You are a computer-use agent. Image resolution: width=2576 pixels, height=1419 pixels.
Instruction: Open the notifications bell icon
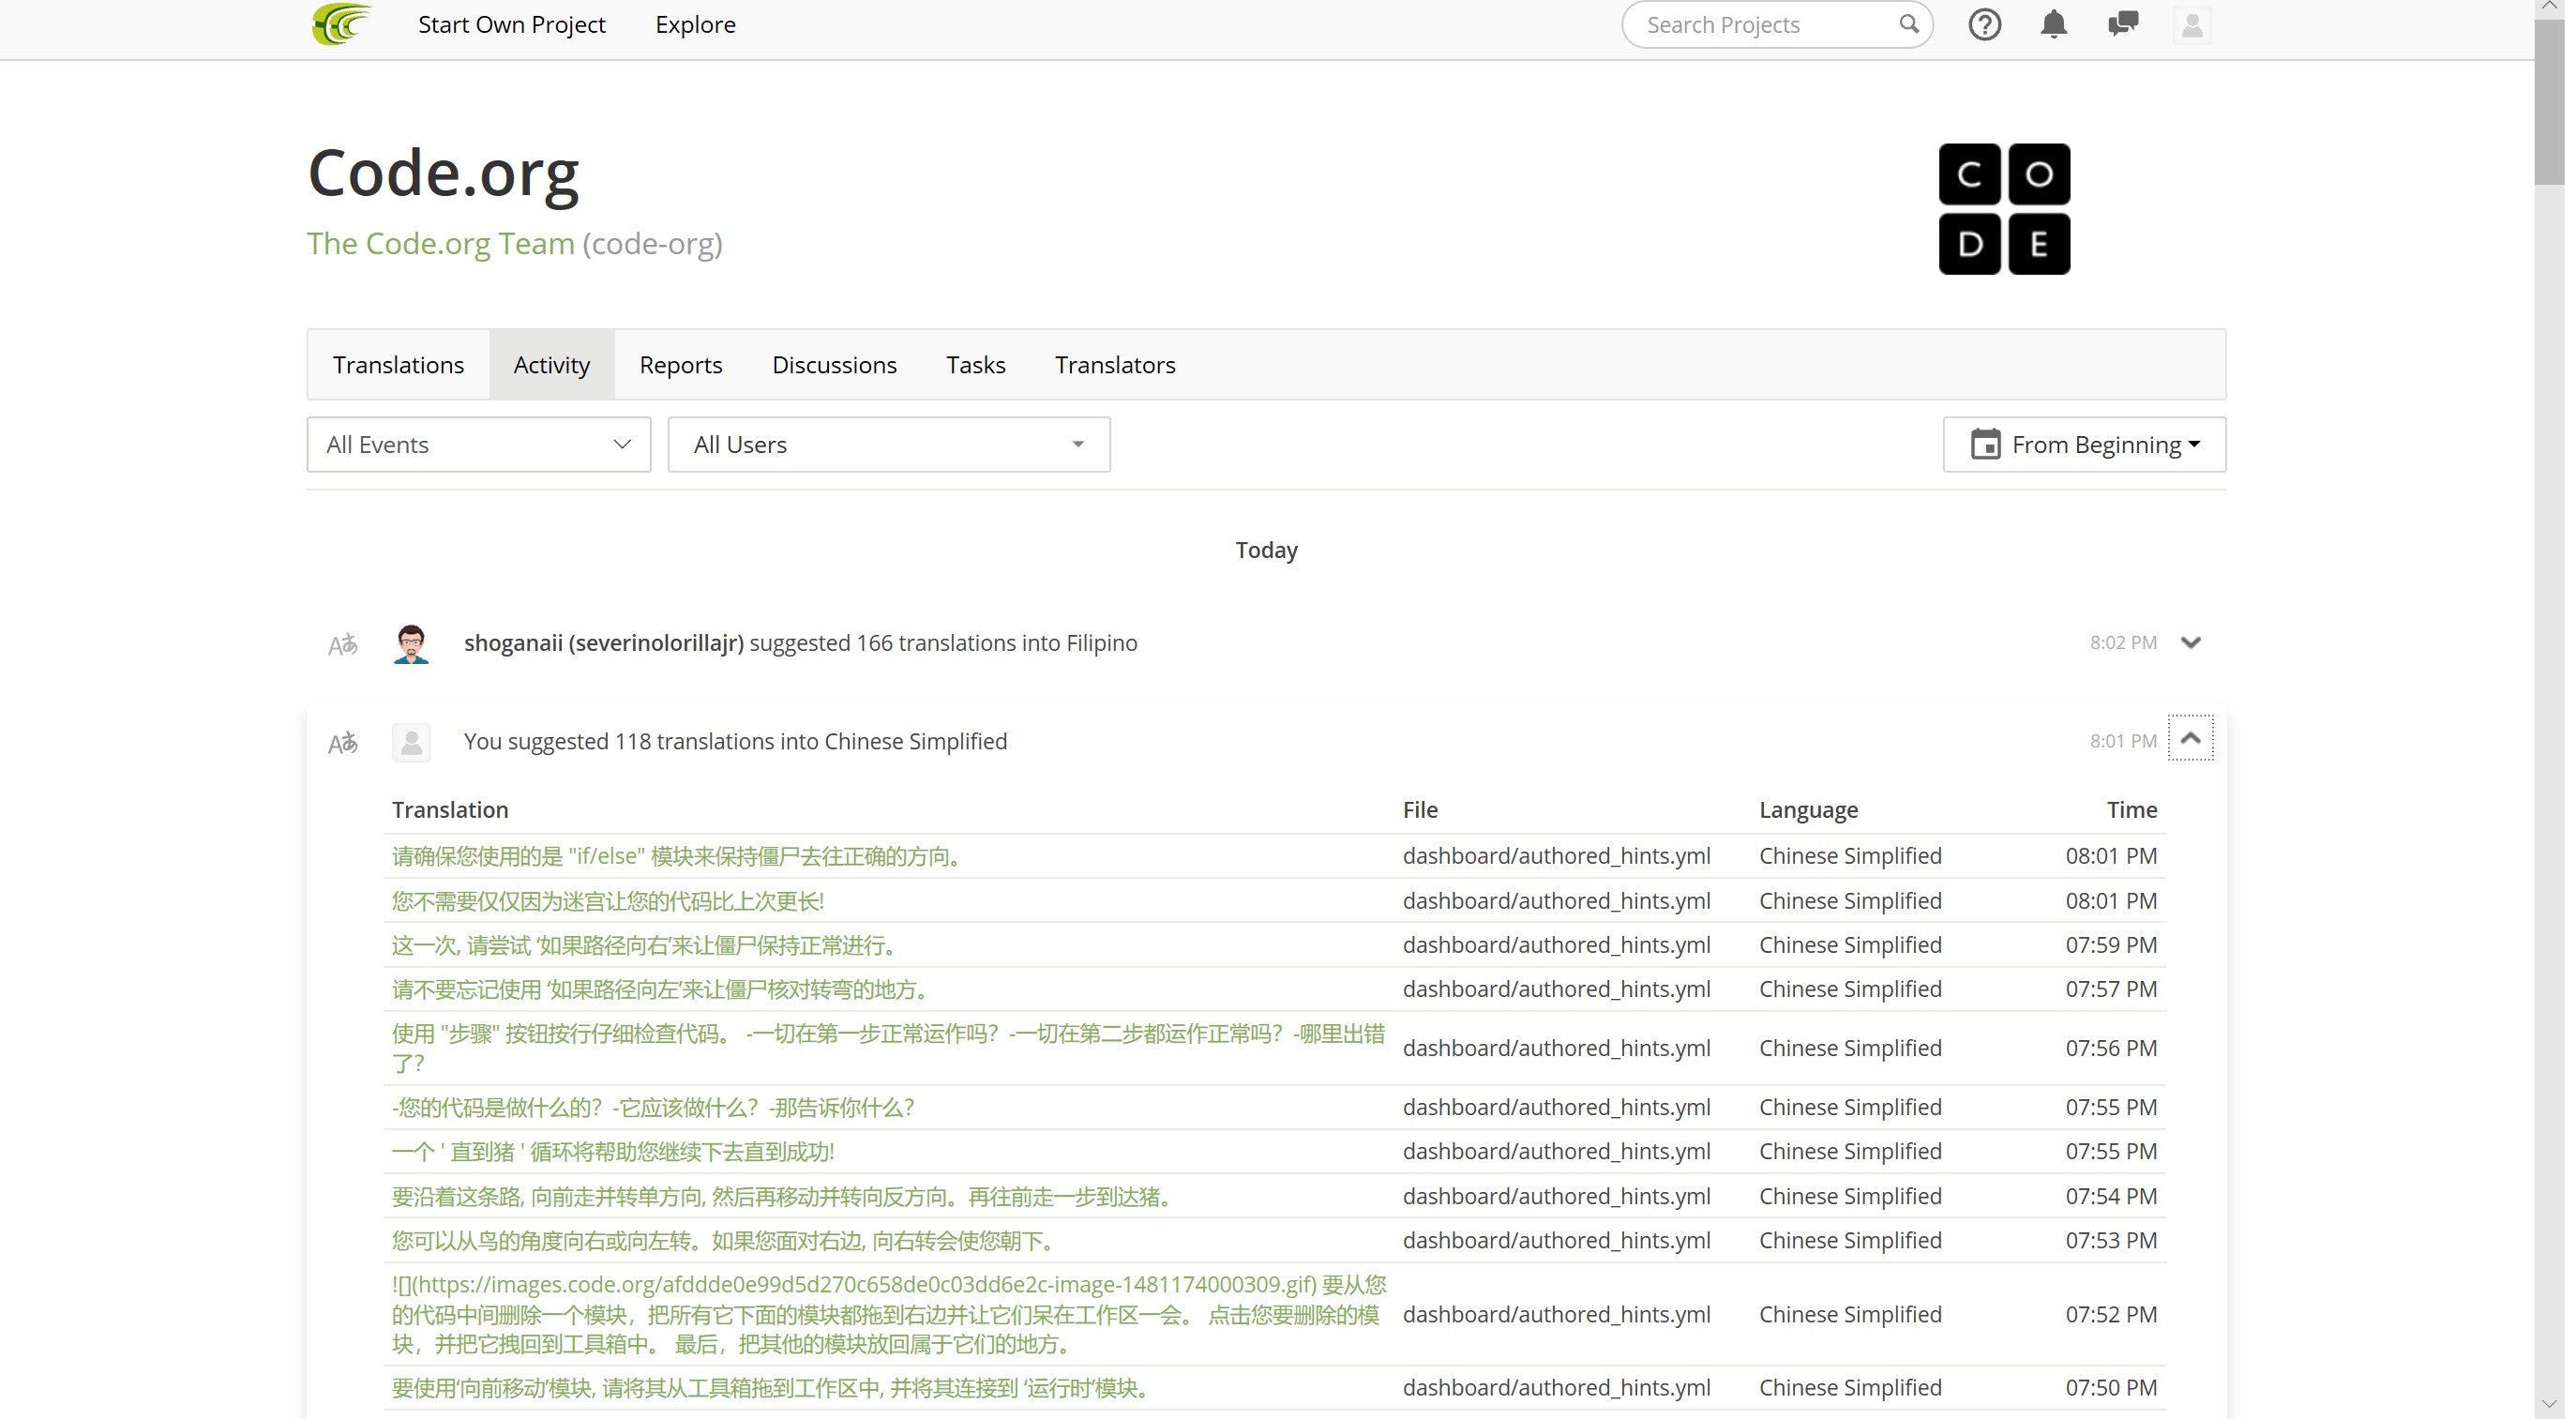click(2053, 24)
